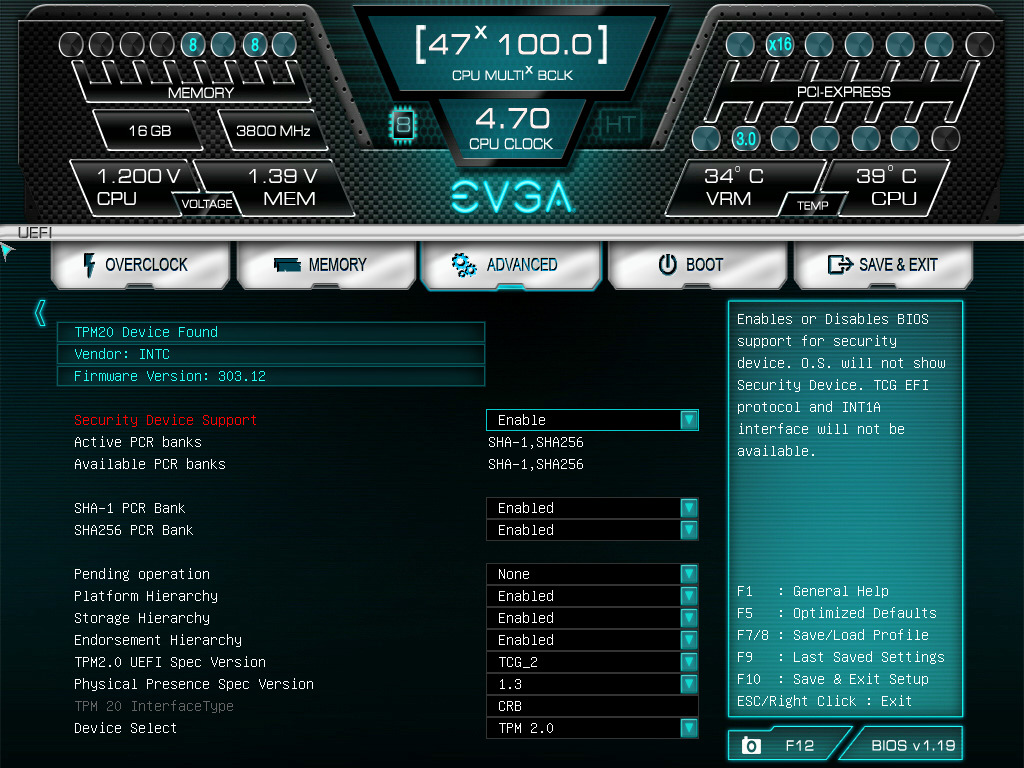Click the CPU core count chip icon

point(403,124)
